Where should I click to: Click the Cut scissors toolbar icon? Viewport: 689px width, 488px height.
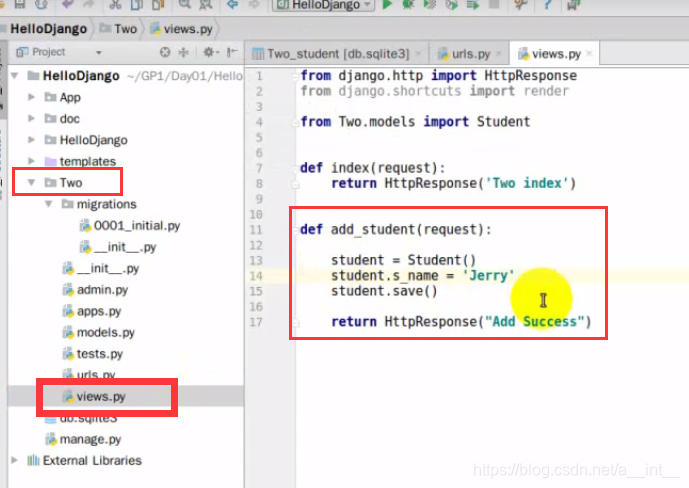pyautogui.click(x=115, y=4)
